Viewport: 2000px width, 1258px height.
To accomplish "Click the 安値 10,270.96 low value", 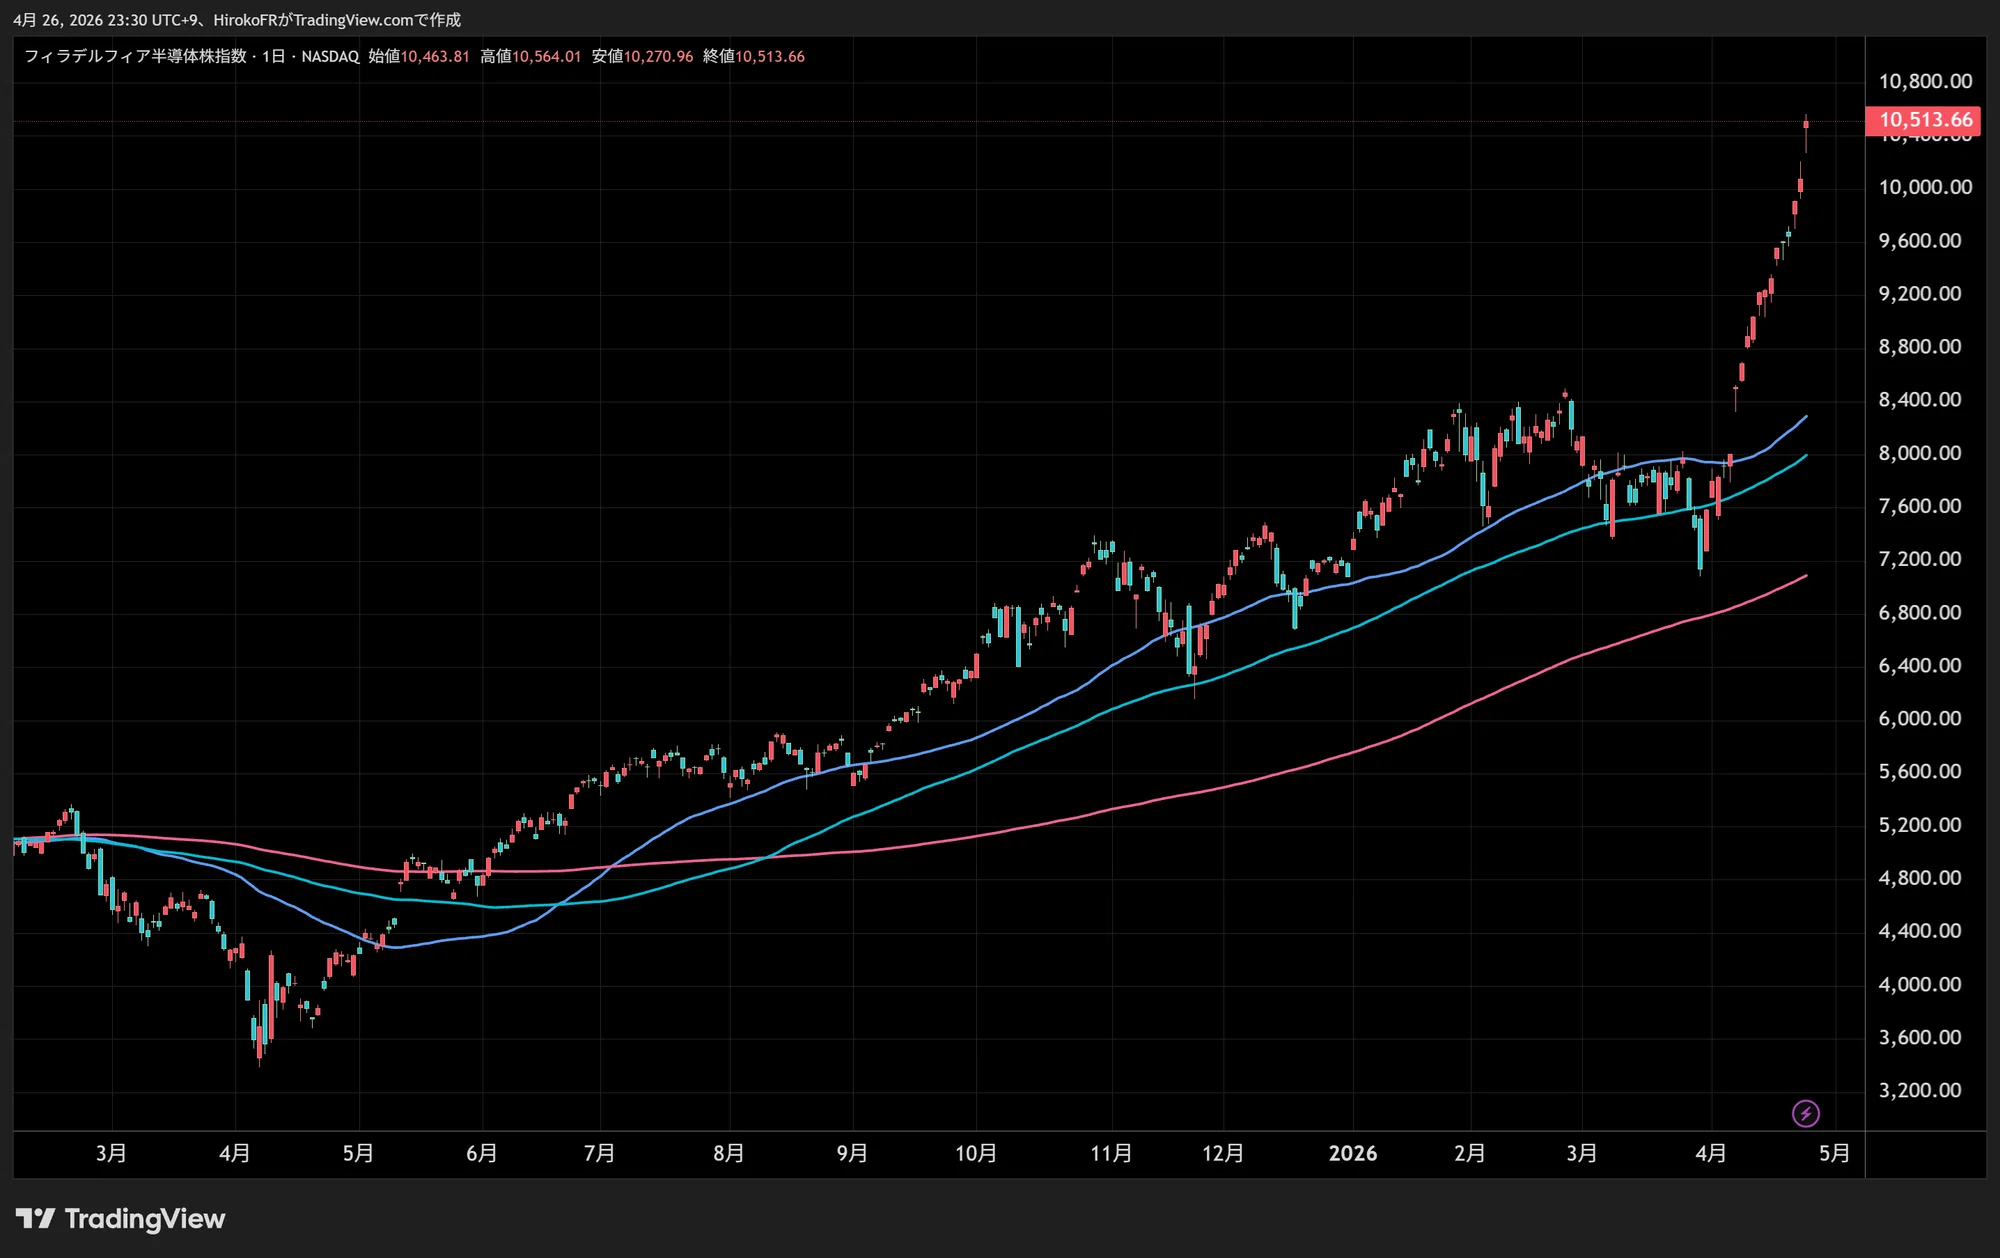I will pos(642,56).
